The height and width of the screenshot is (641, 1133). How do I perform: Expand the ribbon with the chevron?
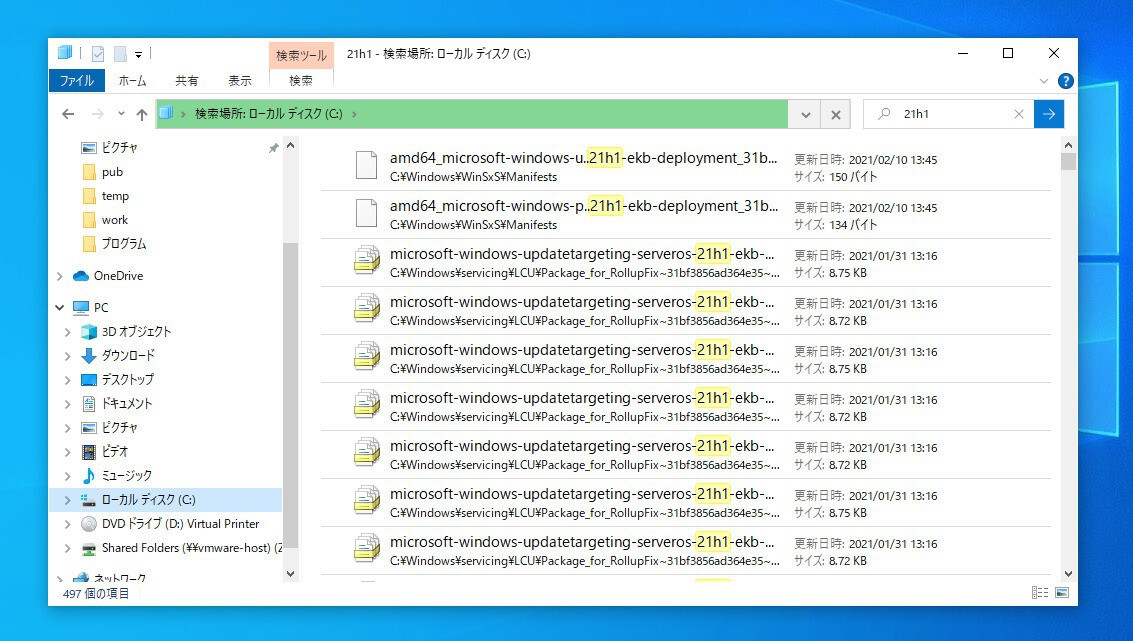click(x=1043, y=81)
